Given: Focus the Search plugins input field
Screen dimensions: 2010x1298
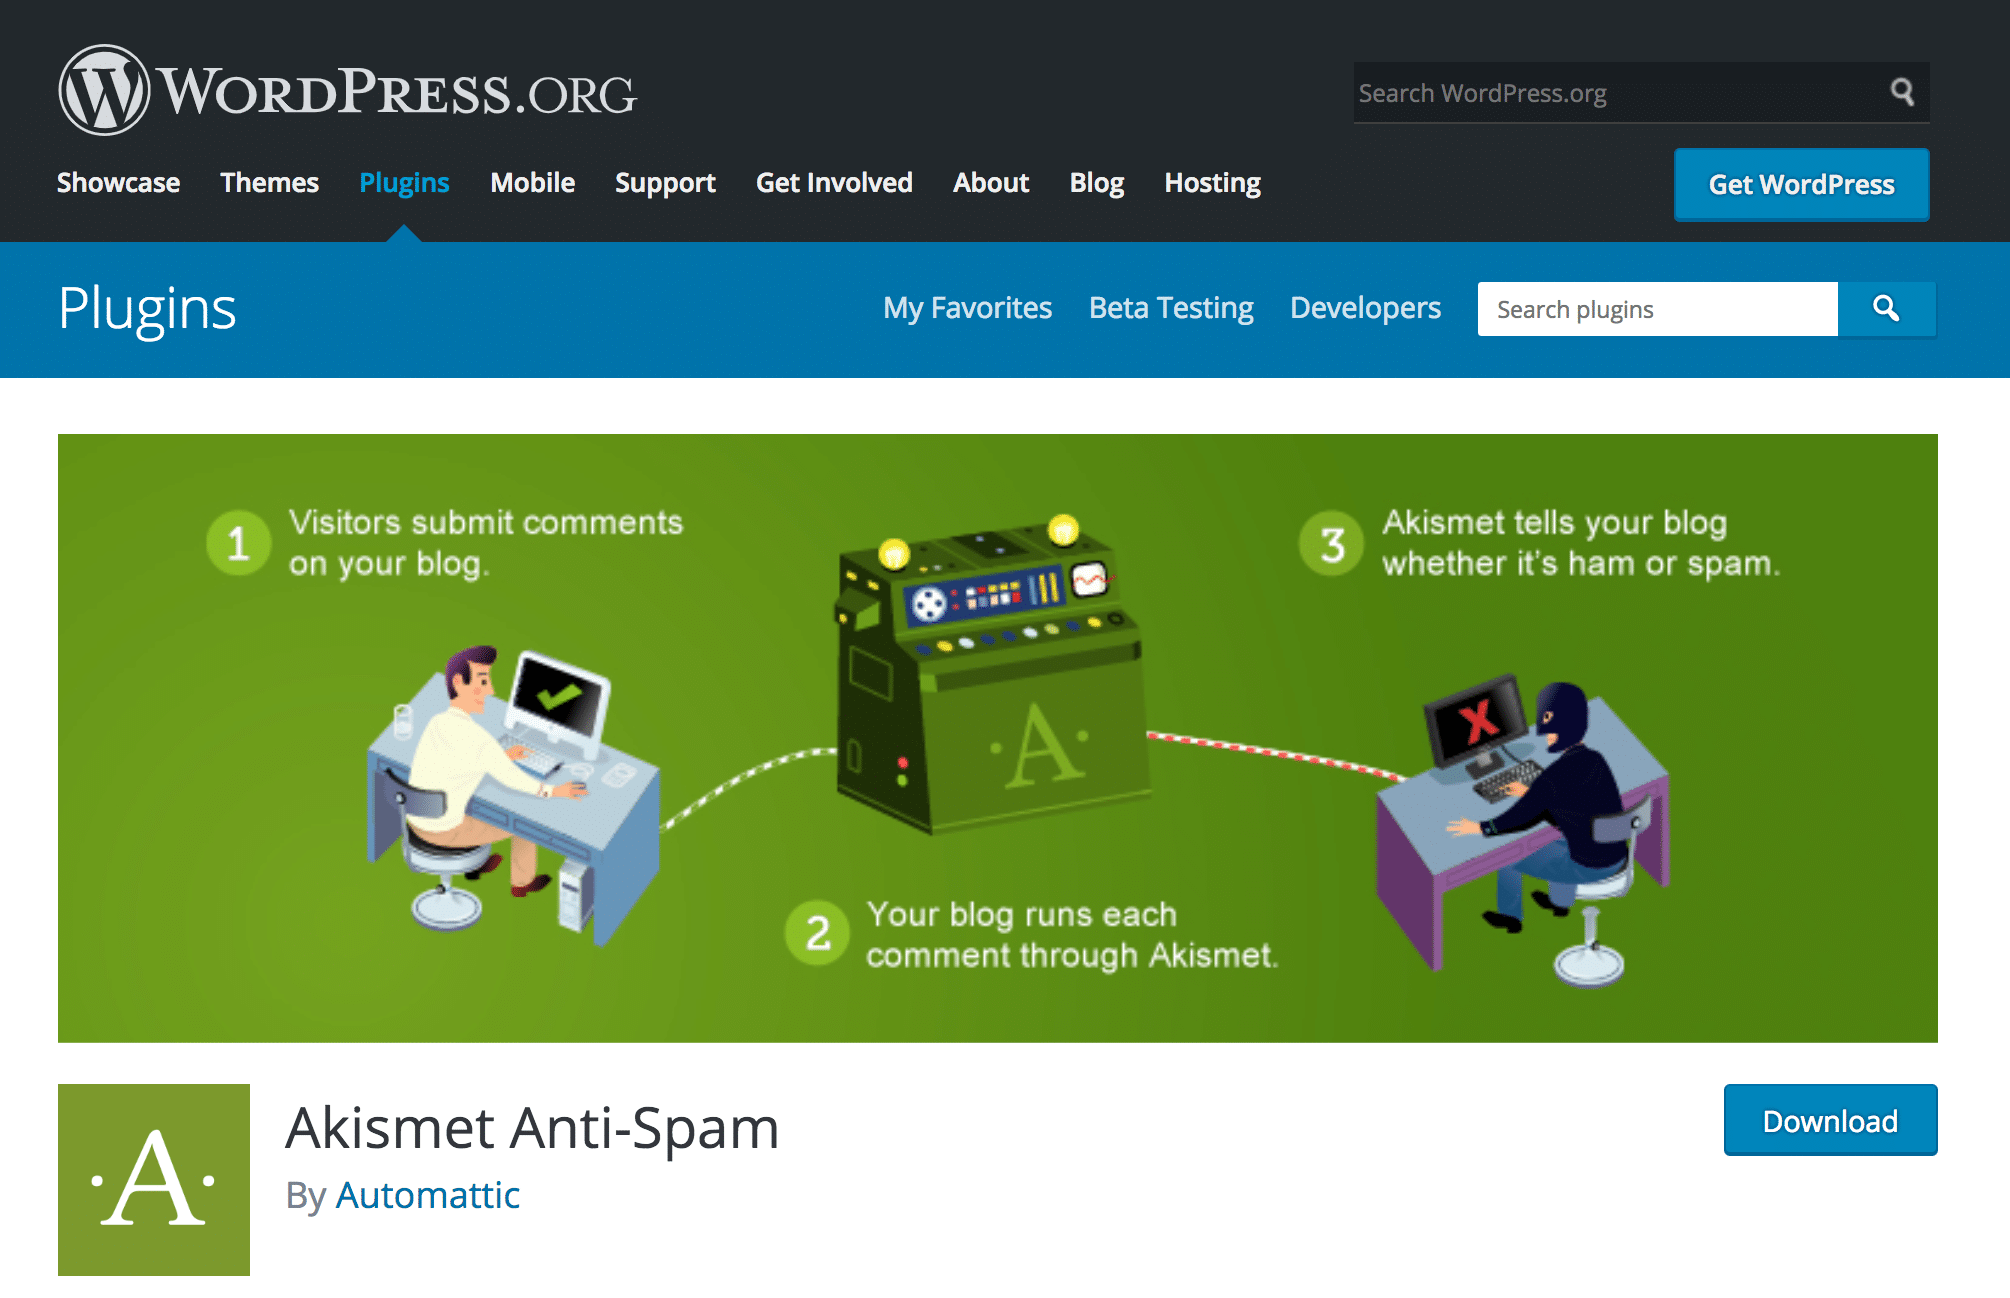Looking at the screenshot, I should (1657, 309).
